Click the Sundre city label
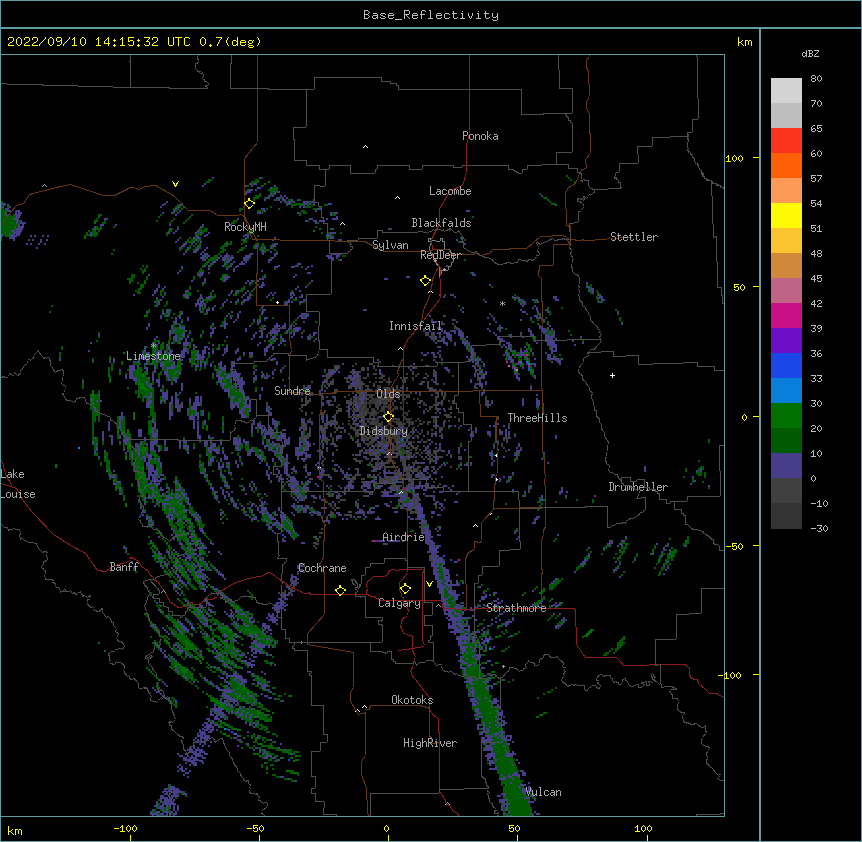Viewport: 862px width, 842px height. (x=292, y=391)
